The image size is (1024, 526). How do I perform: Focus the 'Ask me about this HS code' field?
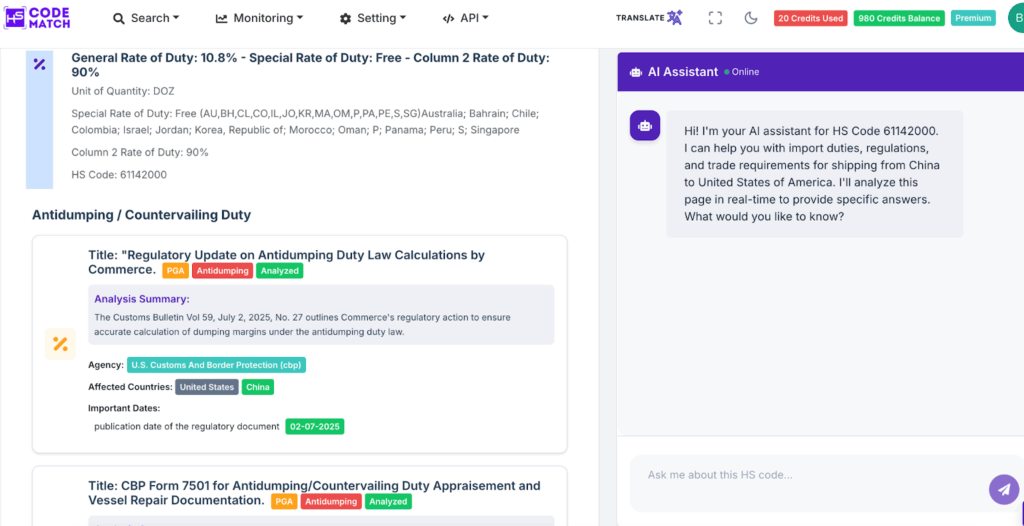tap(800, 476)
